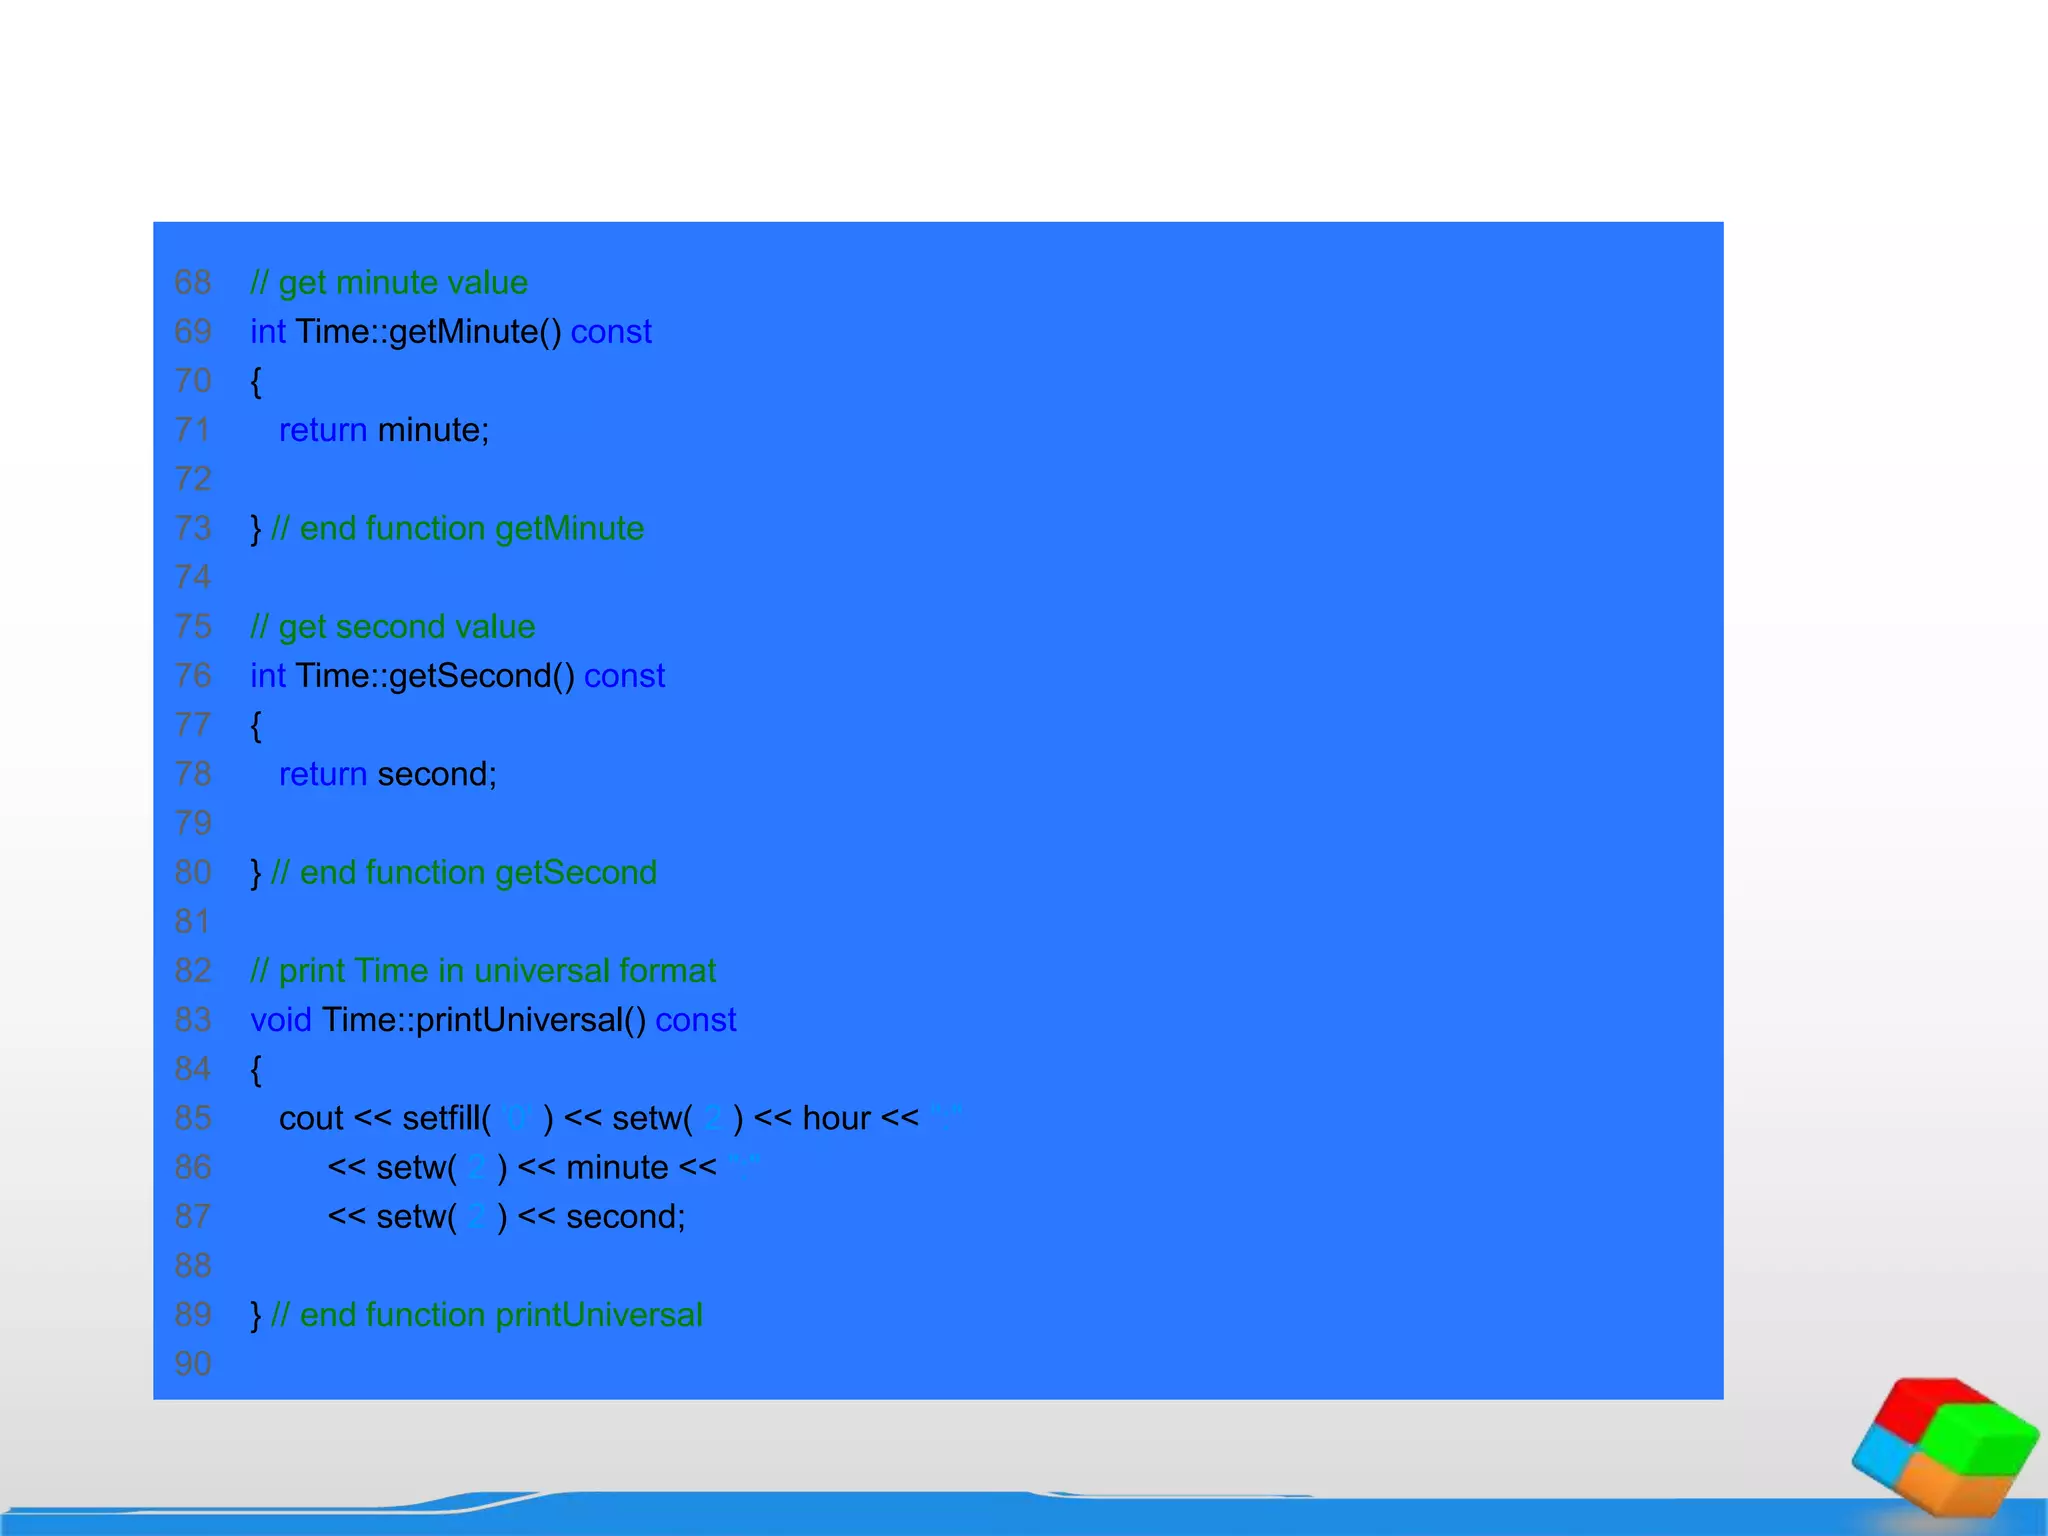Click line number 68
The image size is (2048, 1536).
click(x=193, y=283)
